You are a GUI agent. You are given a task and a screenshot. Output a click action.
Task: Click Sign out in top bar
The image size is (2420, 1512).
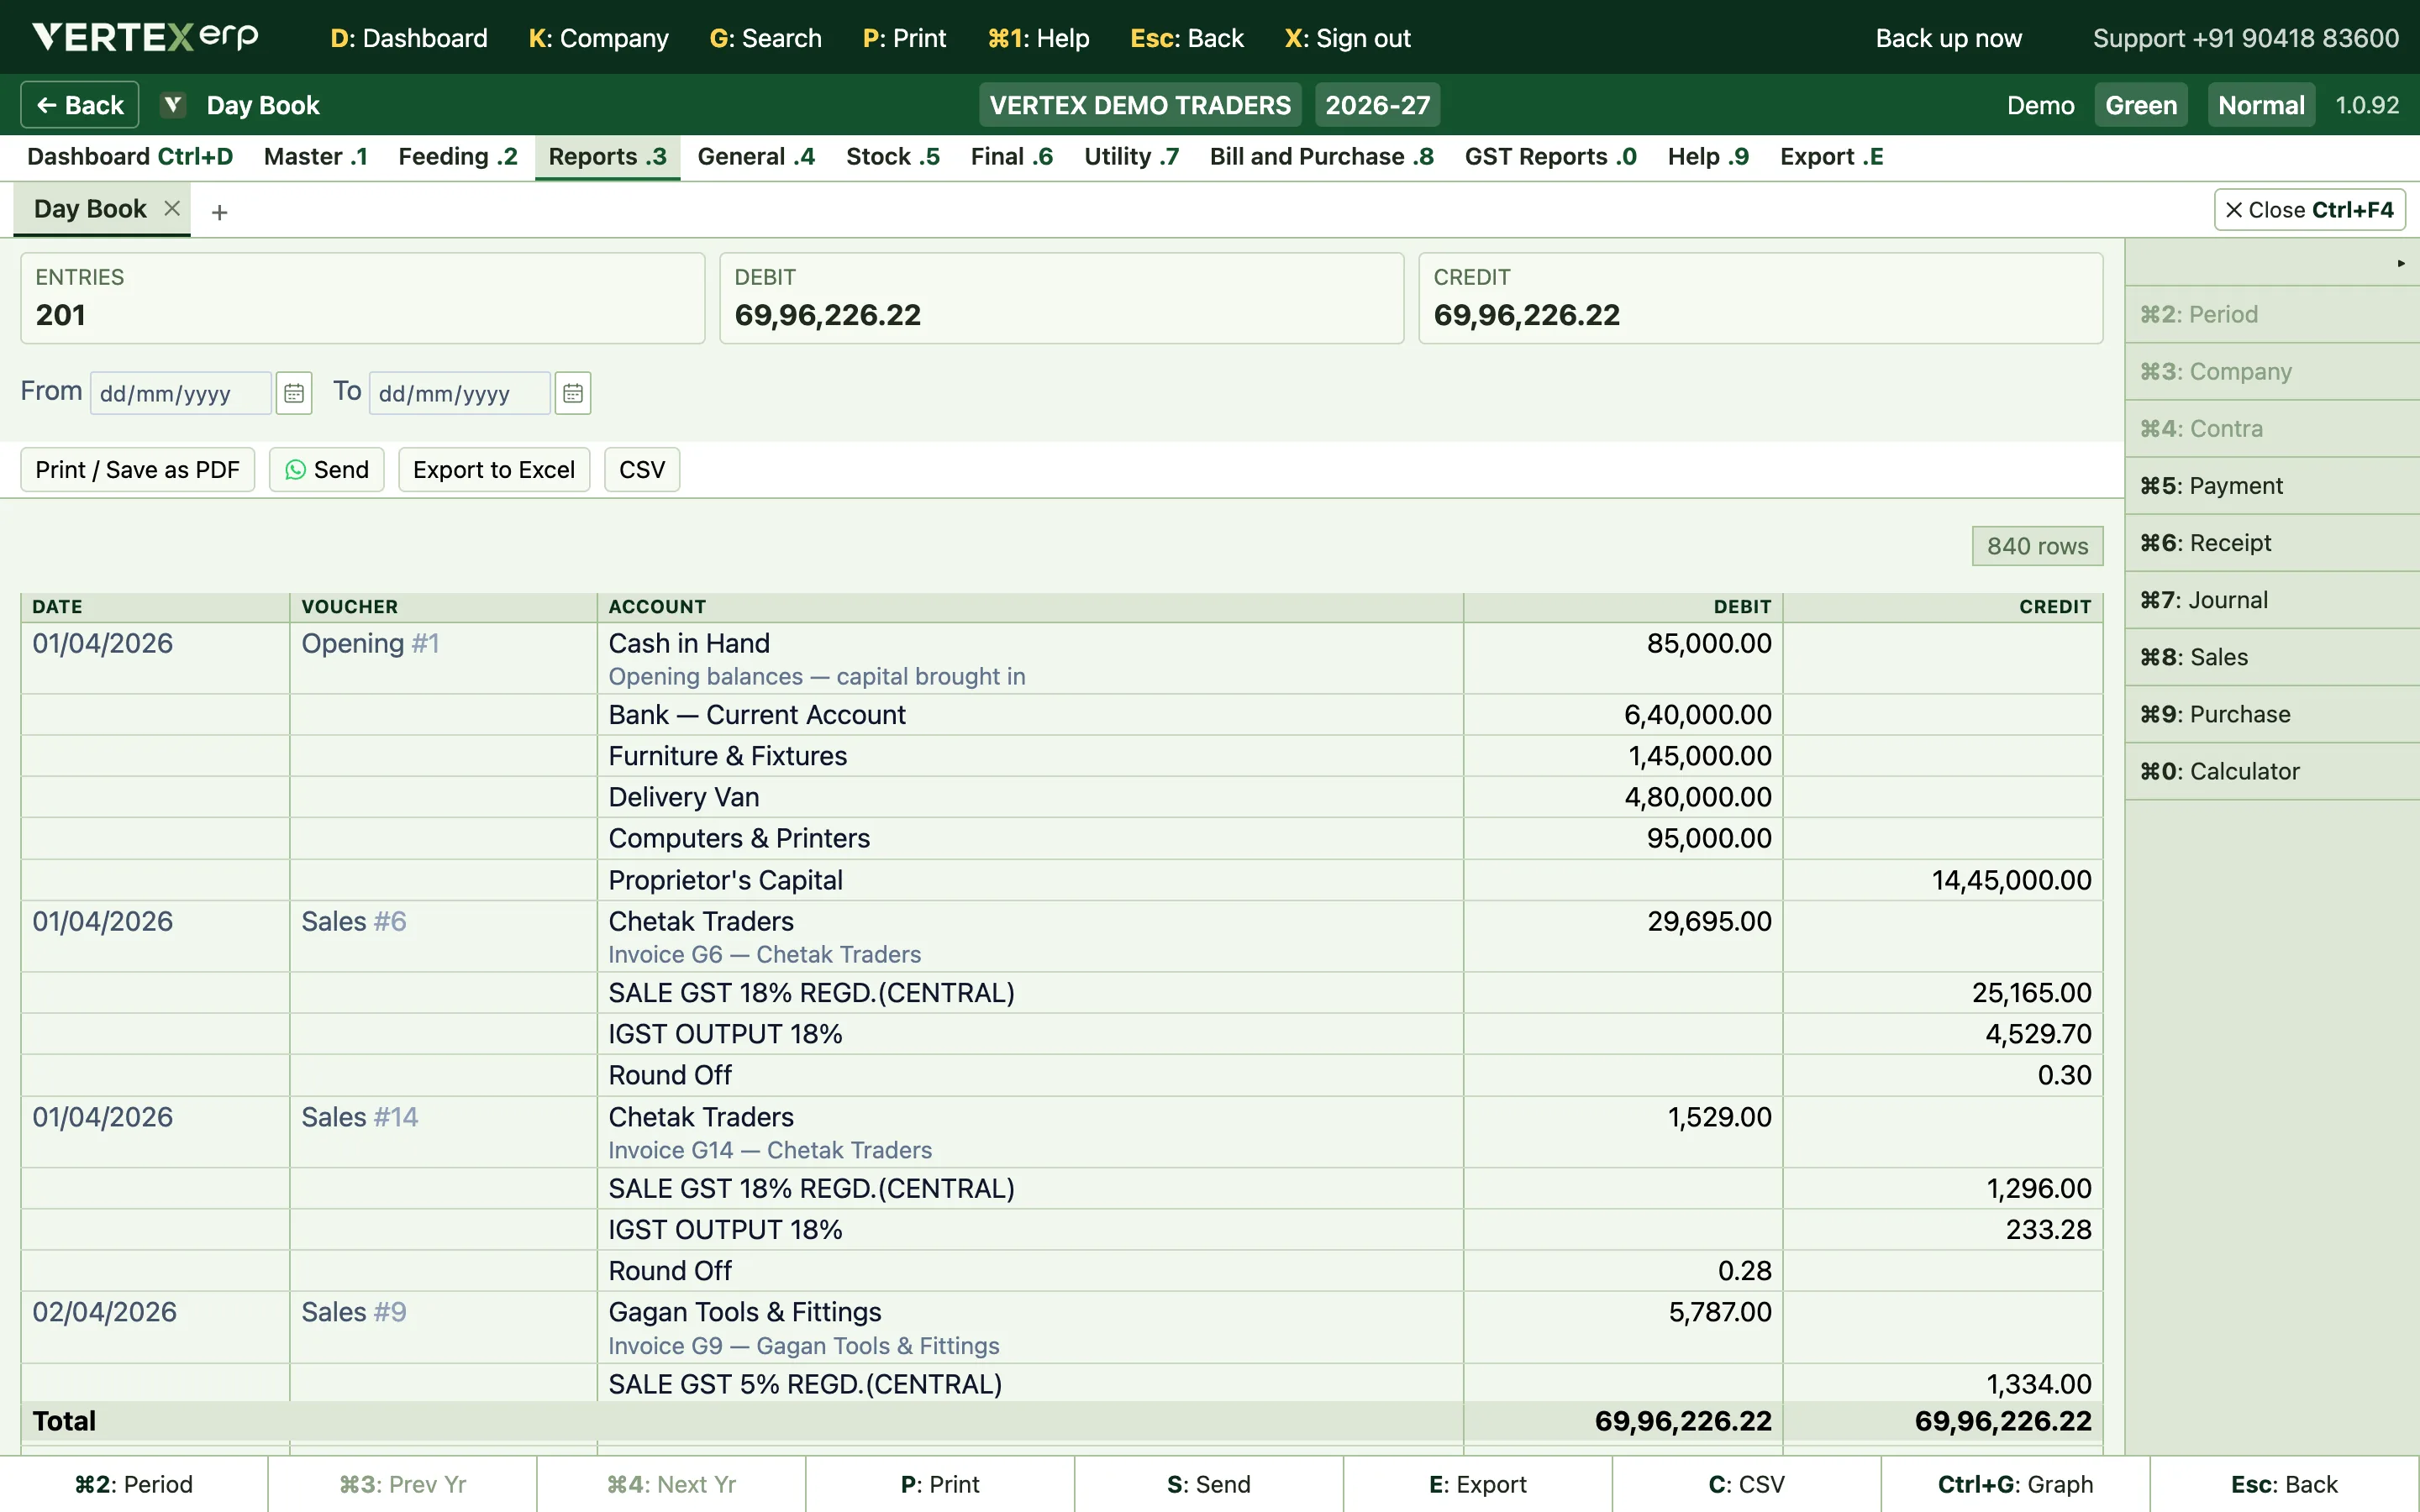(1347, 38)
